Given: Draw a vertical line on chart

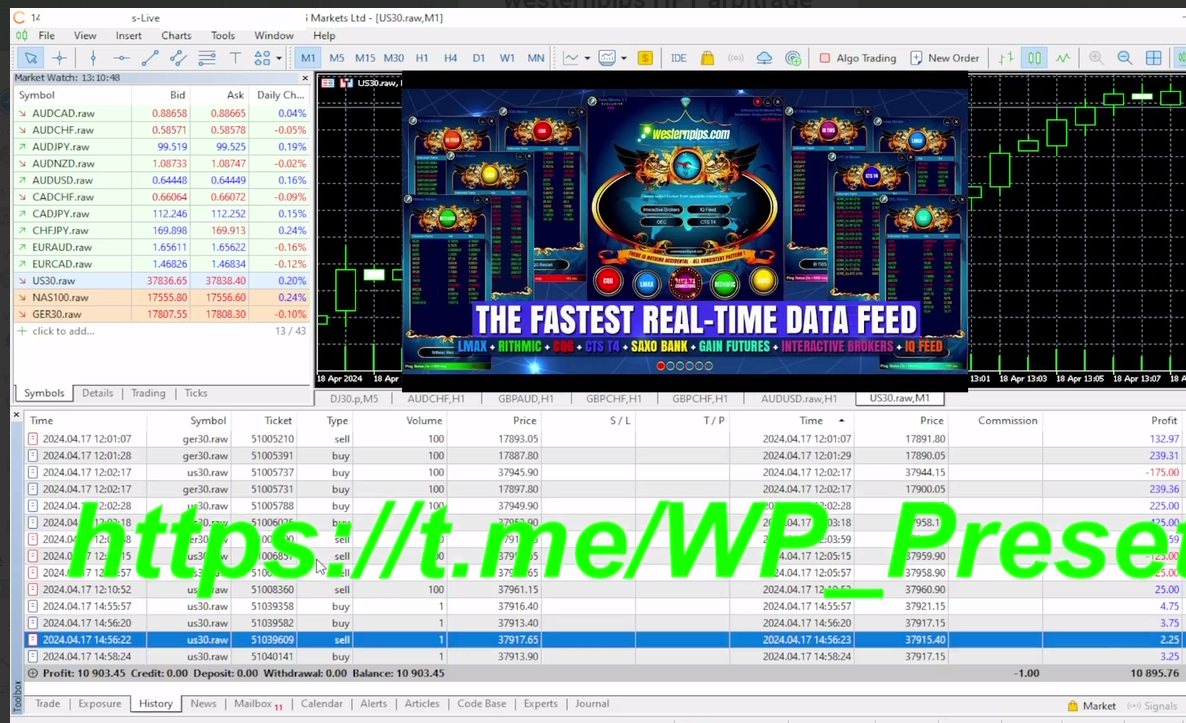Looking at the screenshot, I should click(x=93, y=58).
